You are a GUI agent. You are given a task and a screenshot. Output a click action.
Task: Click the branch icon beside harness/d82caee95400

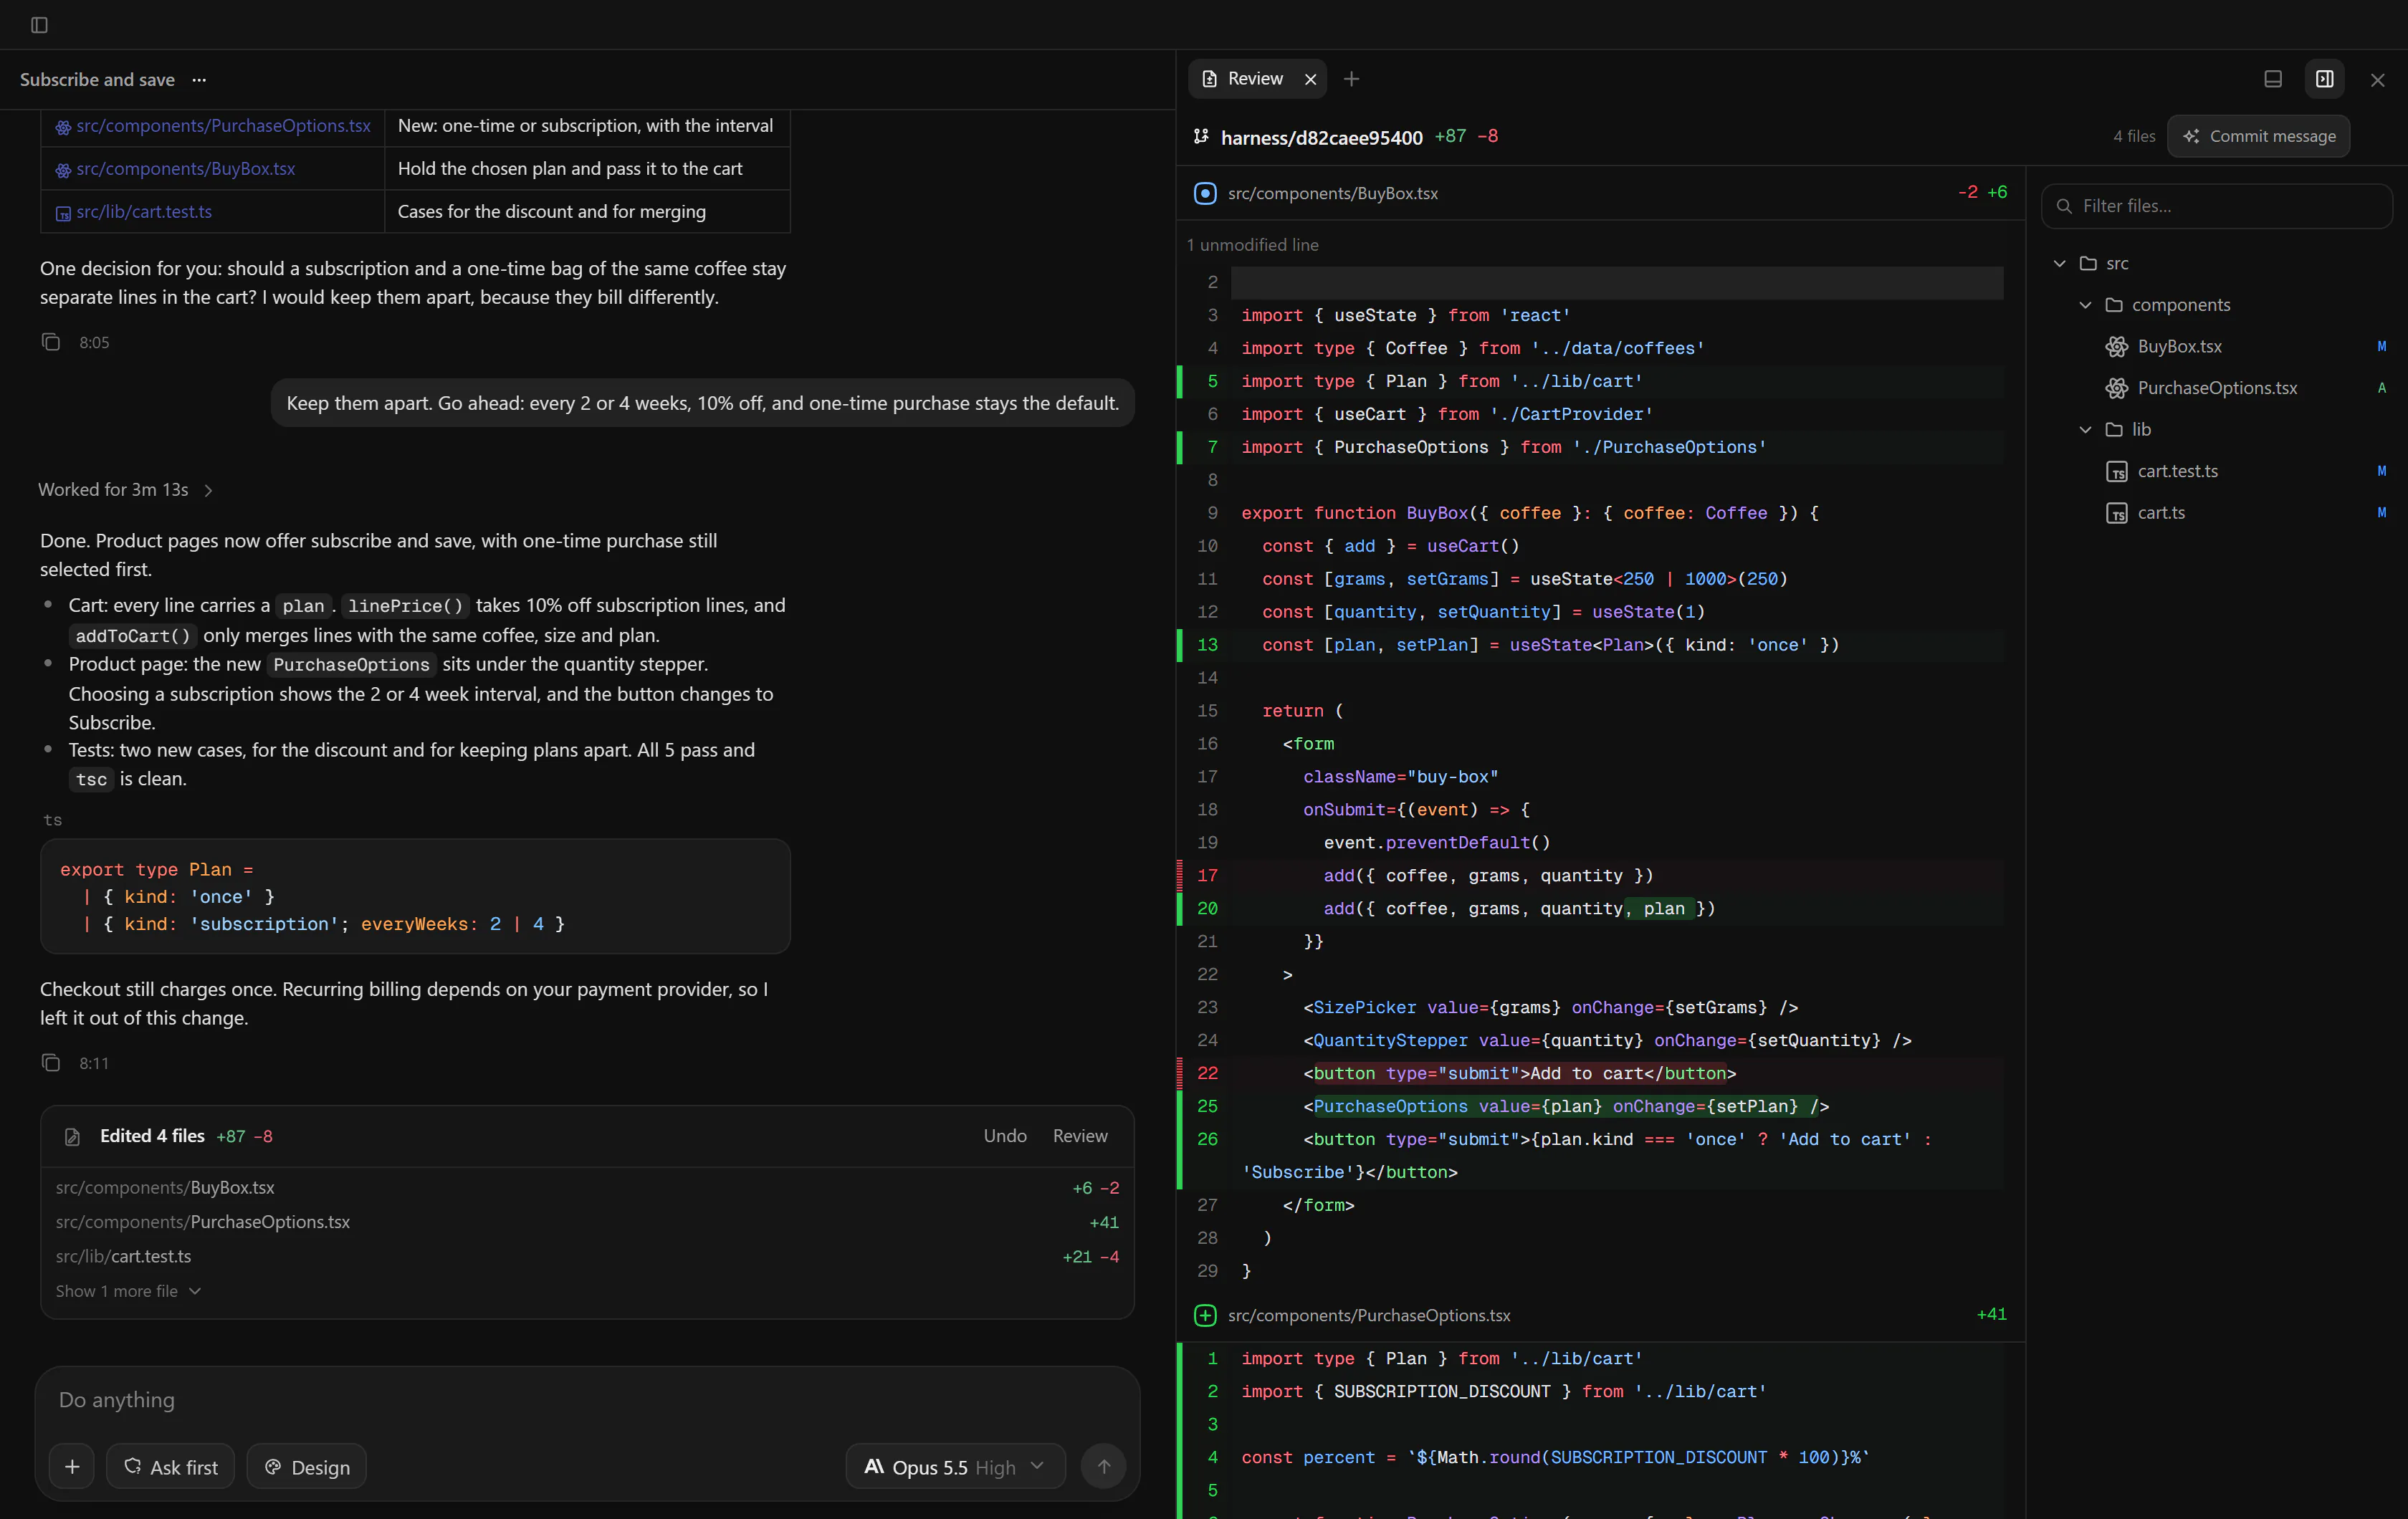1201,137
